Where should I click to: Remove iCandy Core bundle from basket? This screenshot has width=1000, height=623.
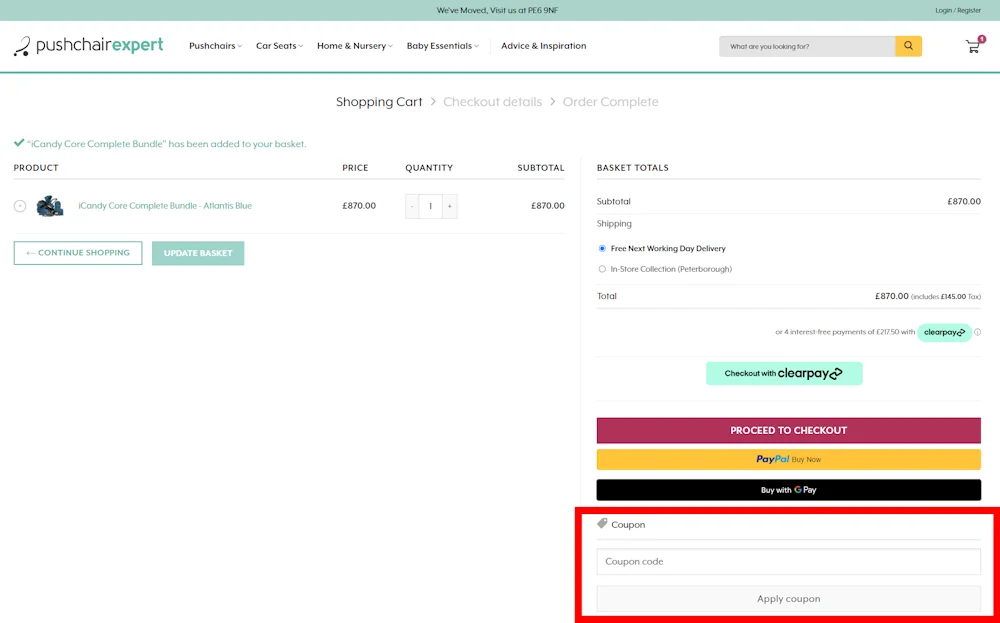(20, 206)
